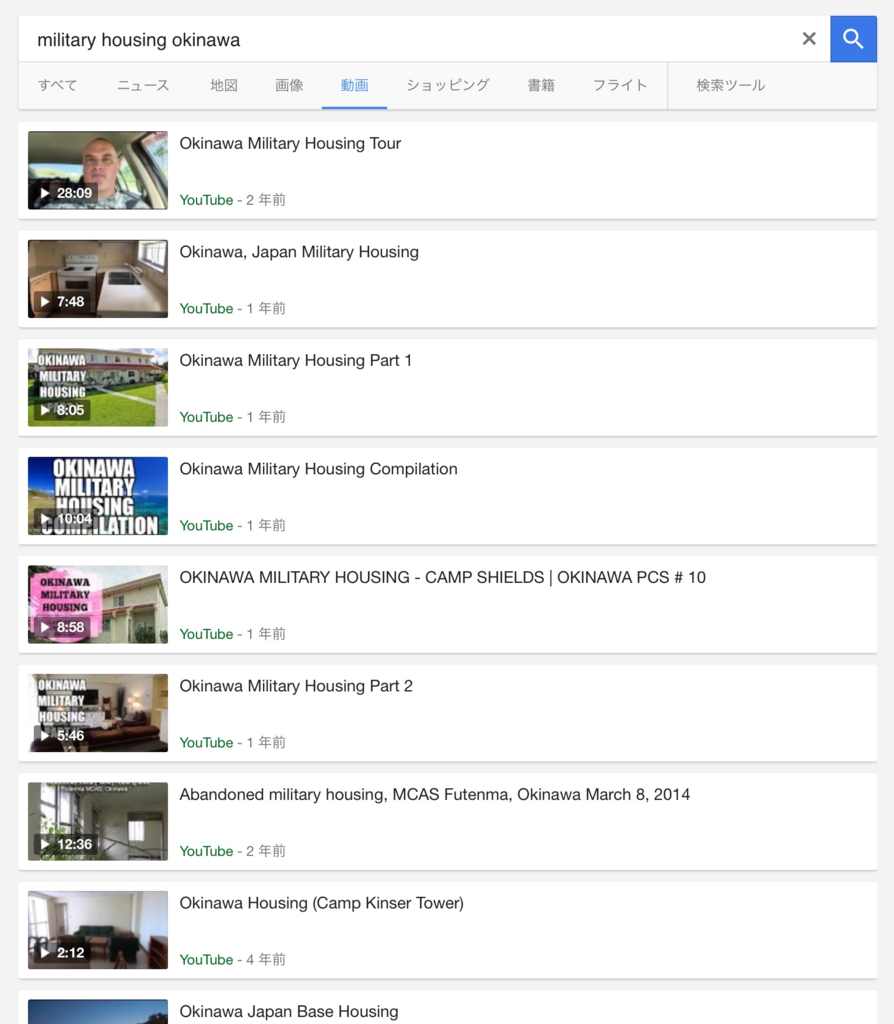Click '4 年前' under Camp Kinser Tower result
The height and width of the screenshot is (1024, 894).
point(266,959)
